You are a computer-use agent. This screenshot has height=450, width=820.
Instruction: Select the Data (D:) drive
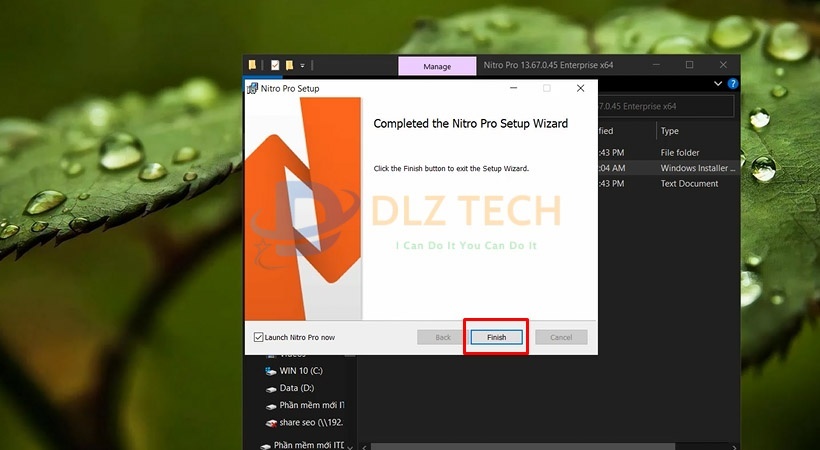click(297, 387)
